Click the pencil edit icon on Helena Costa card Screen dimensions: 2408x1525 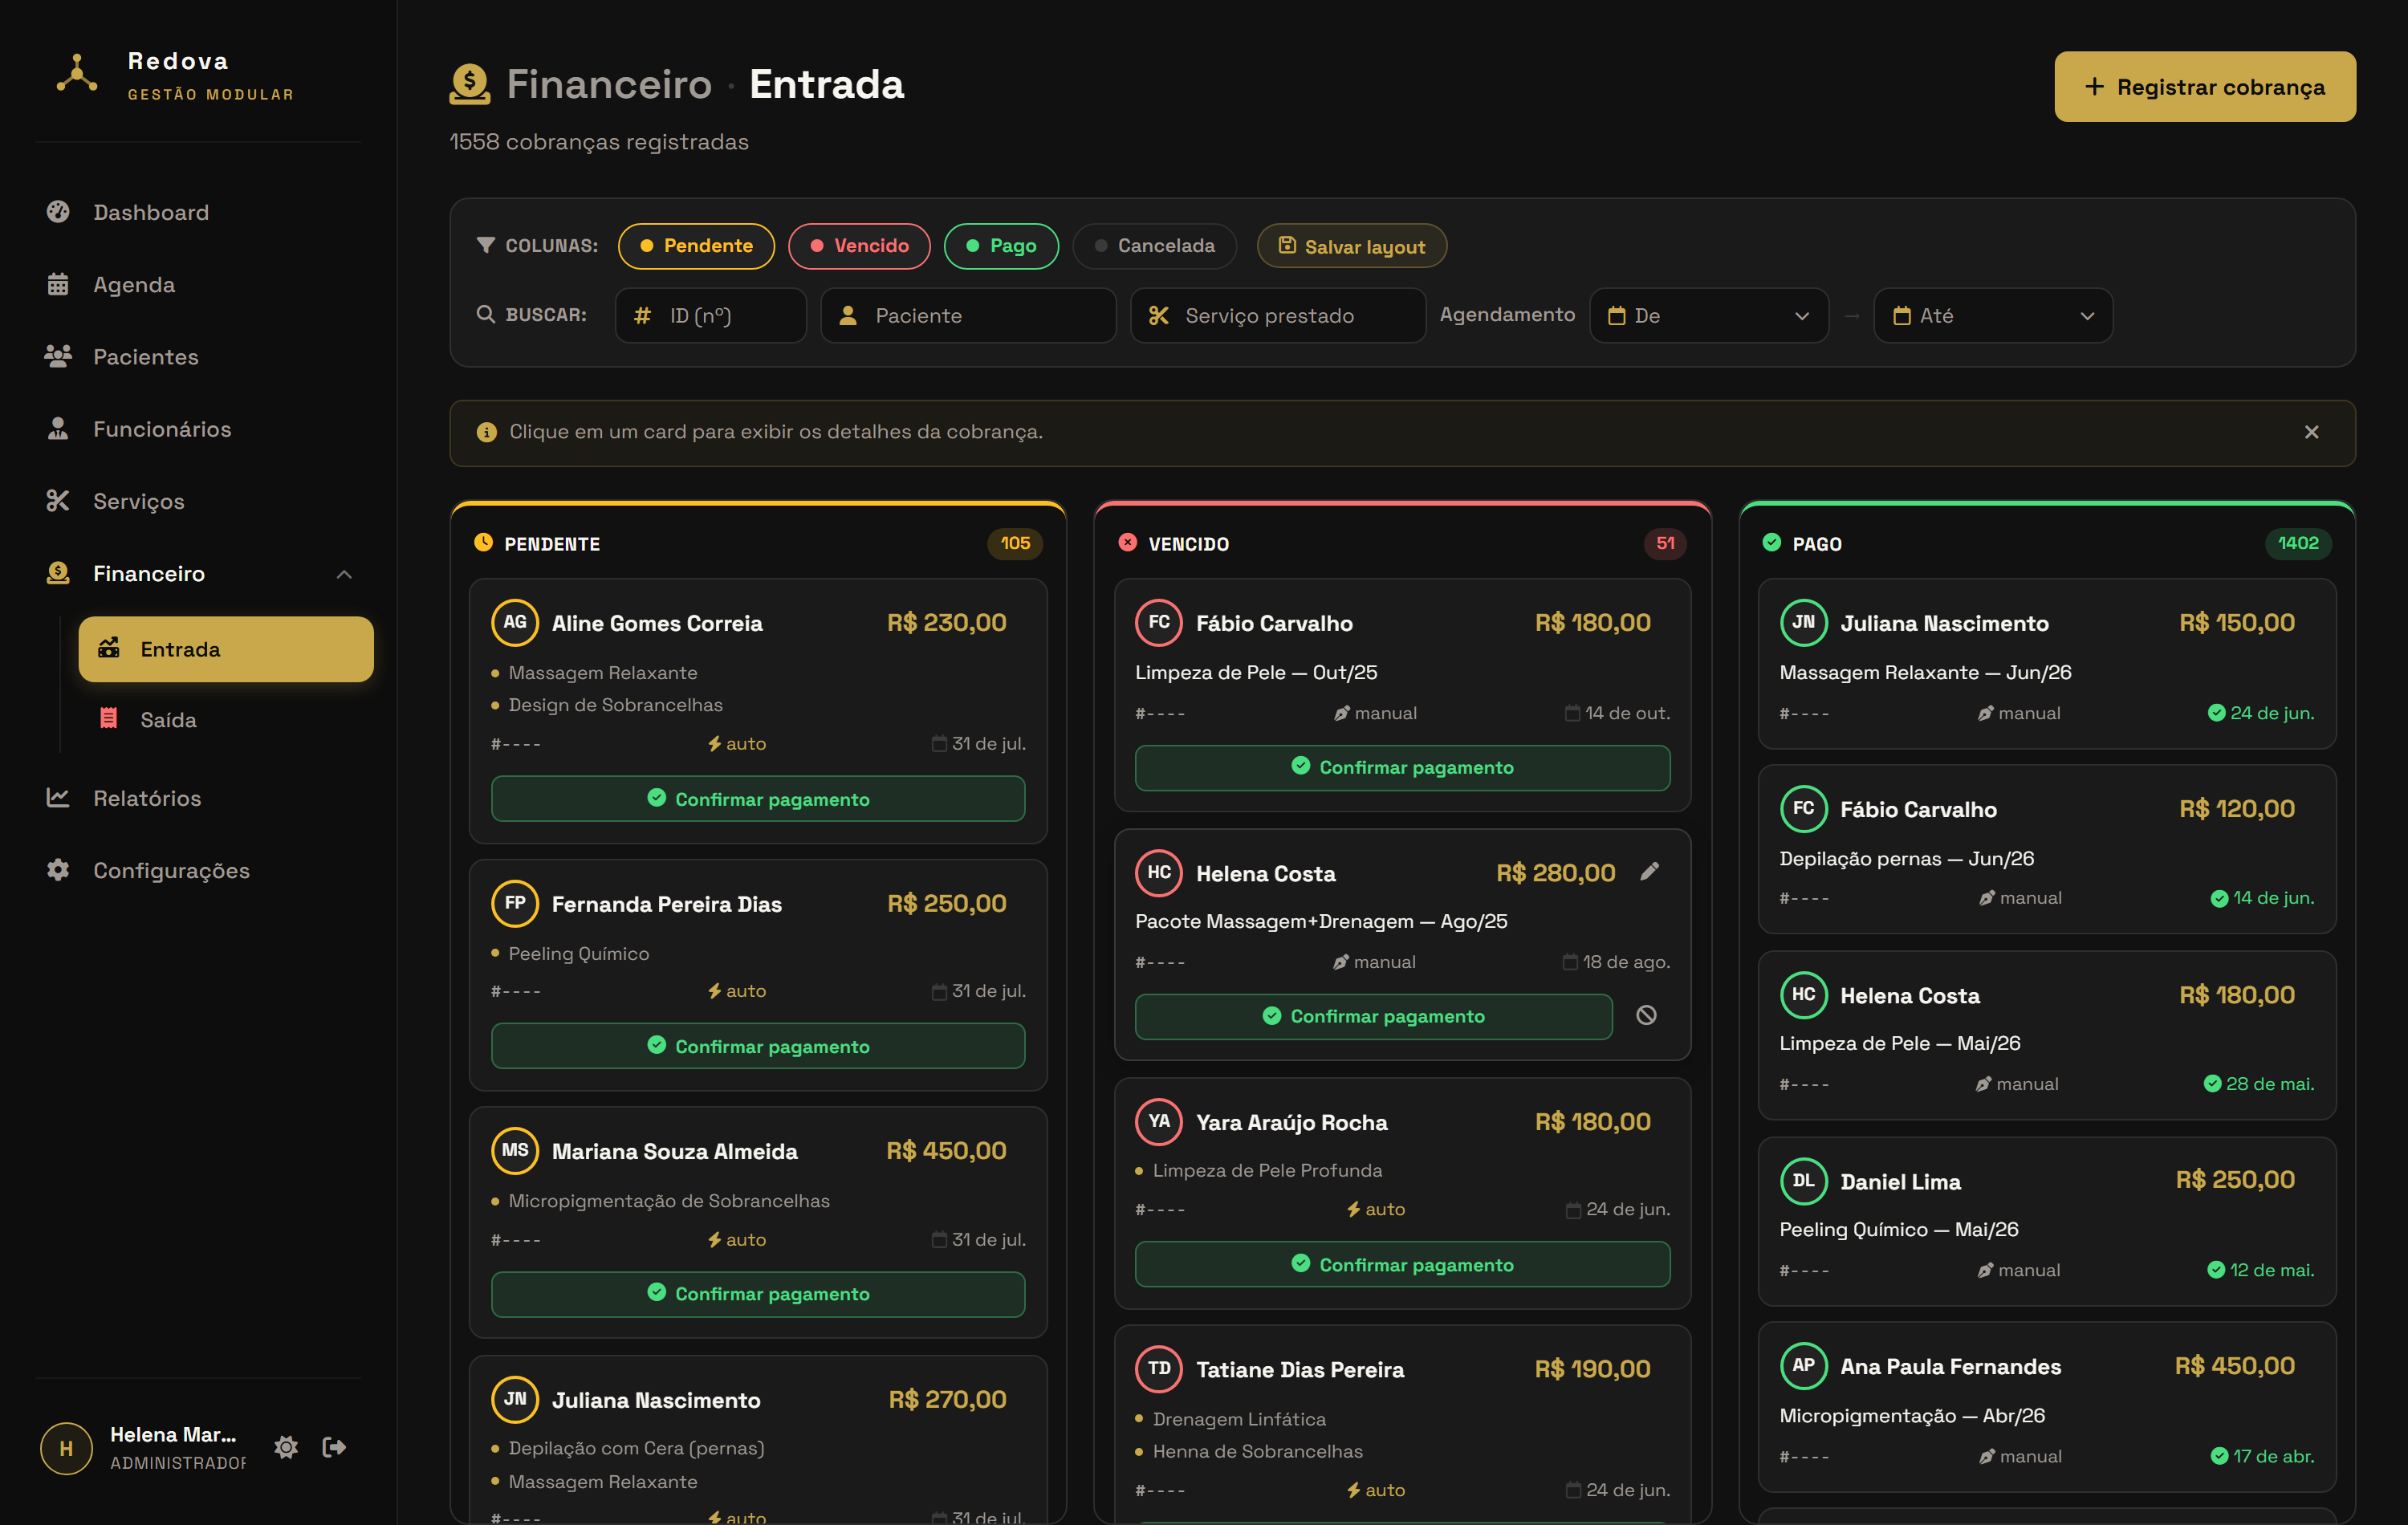tap(1650, 872)
